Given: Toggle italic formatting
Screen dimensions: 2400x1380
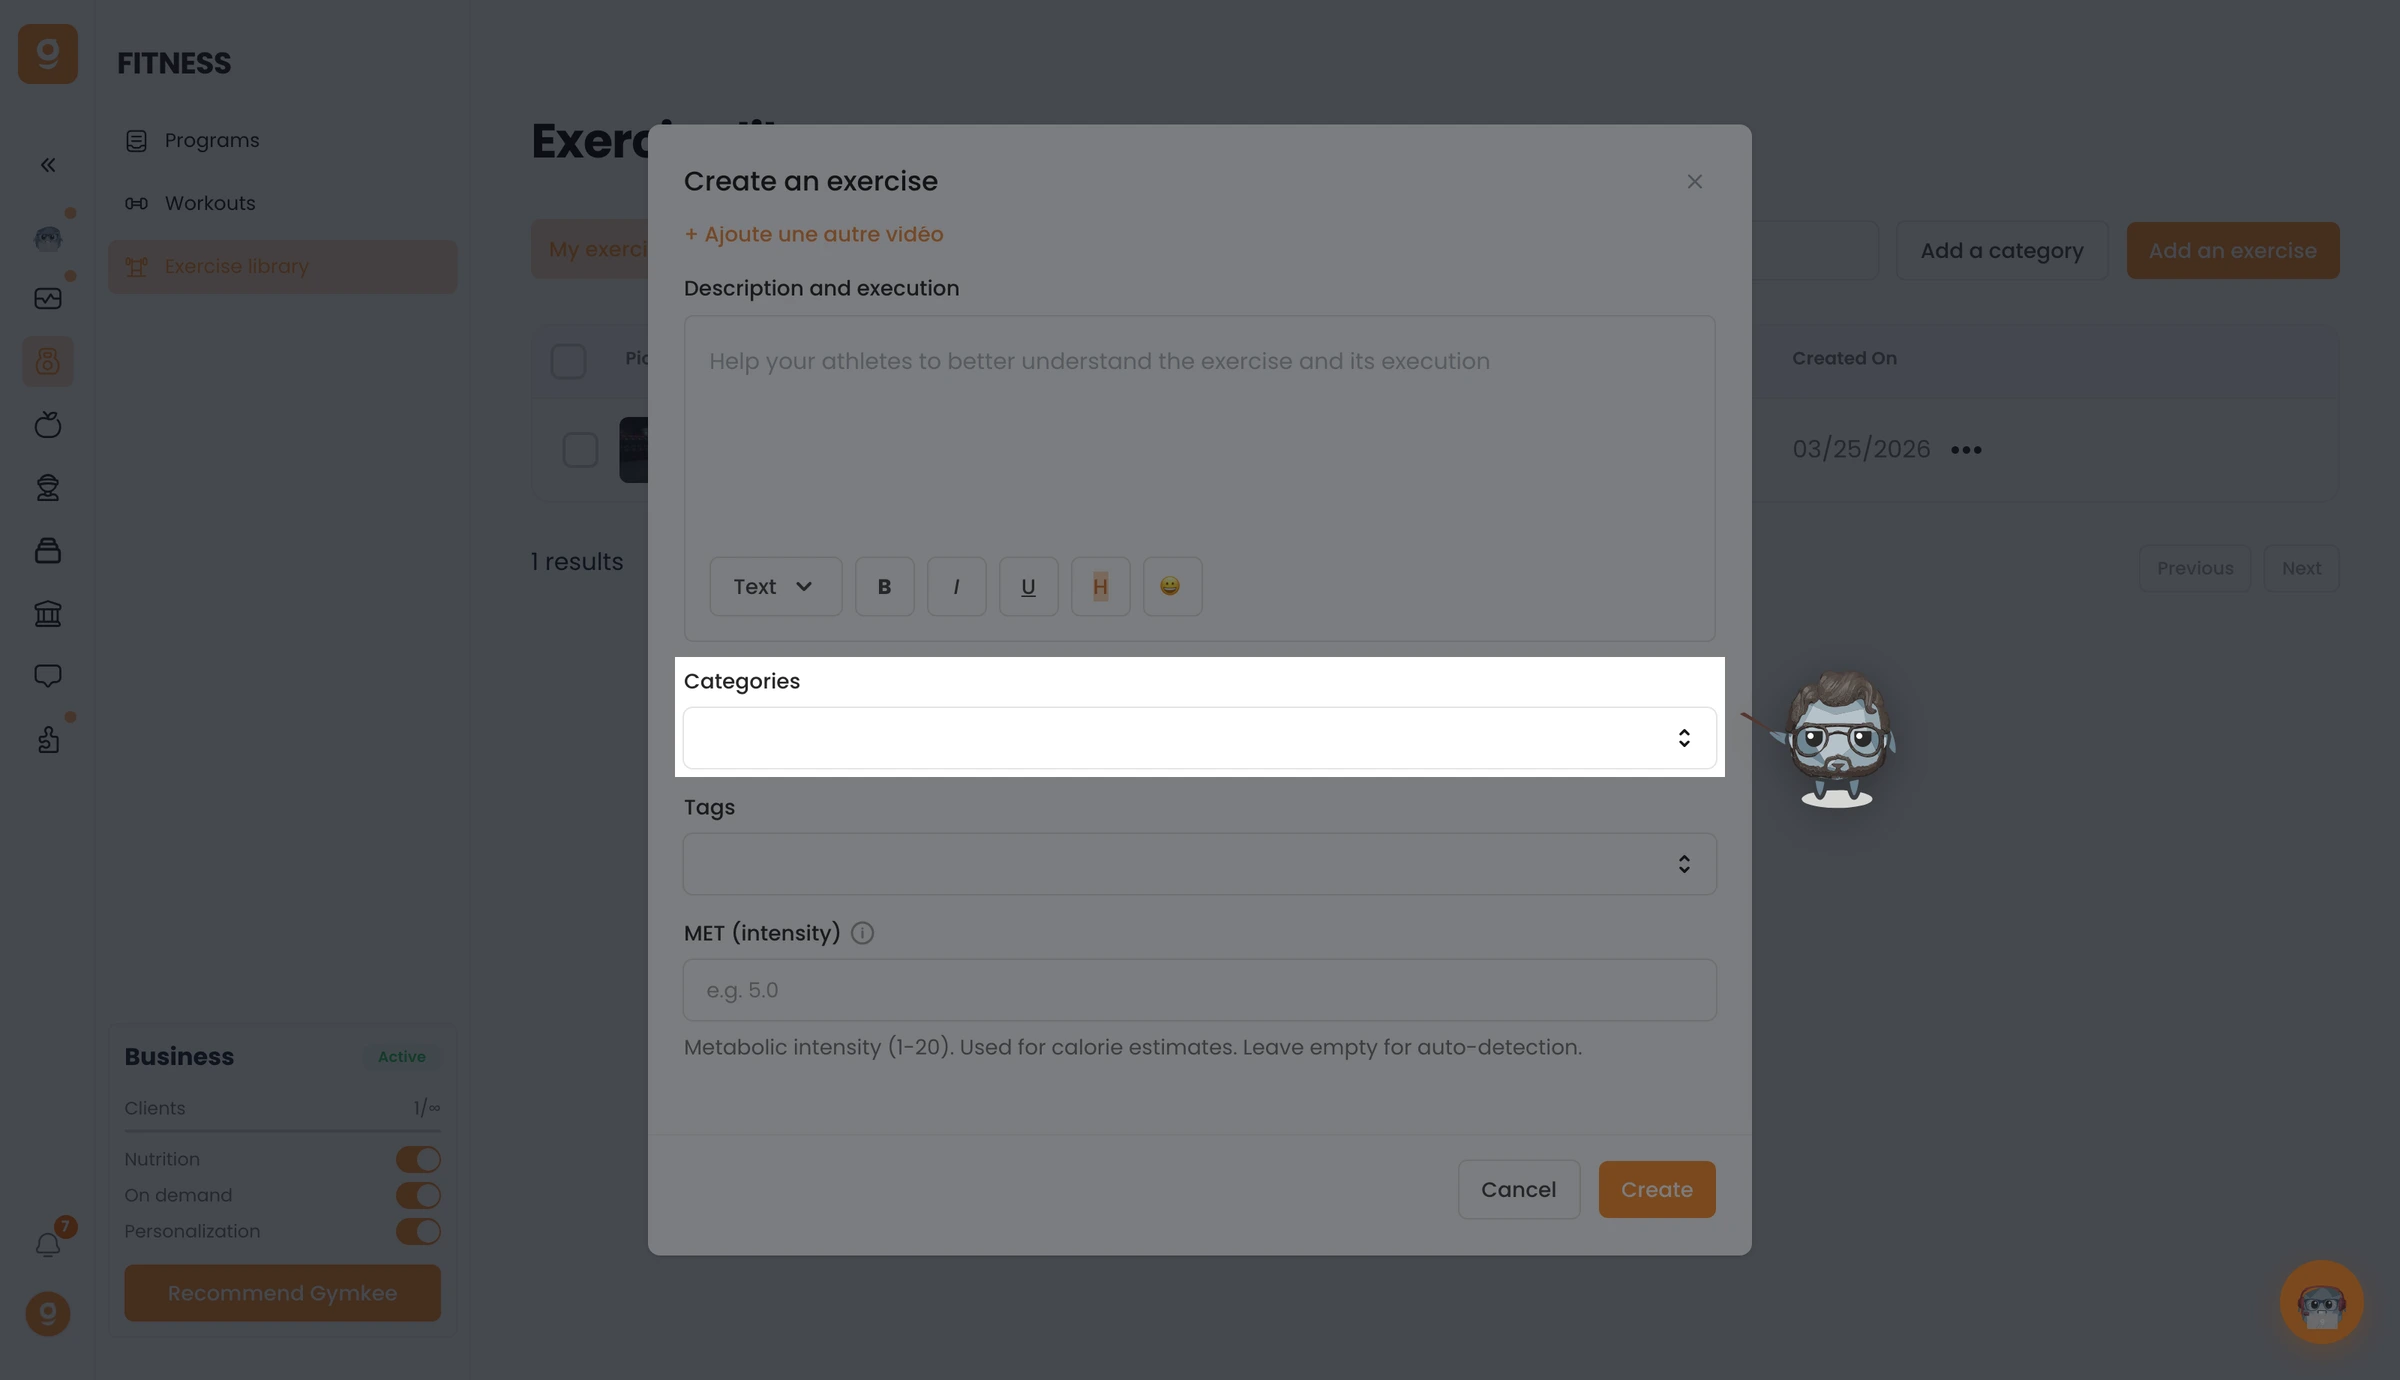Looking at the screenshot, I should coord(956,586).
